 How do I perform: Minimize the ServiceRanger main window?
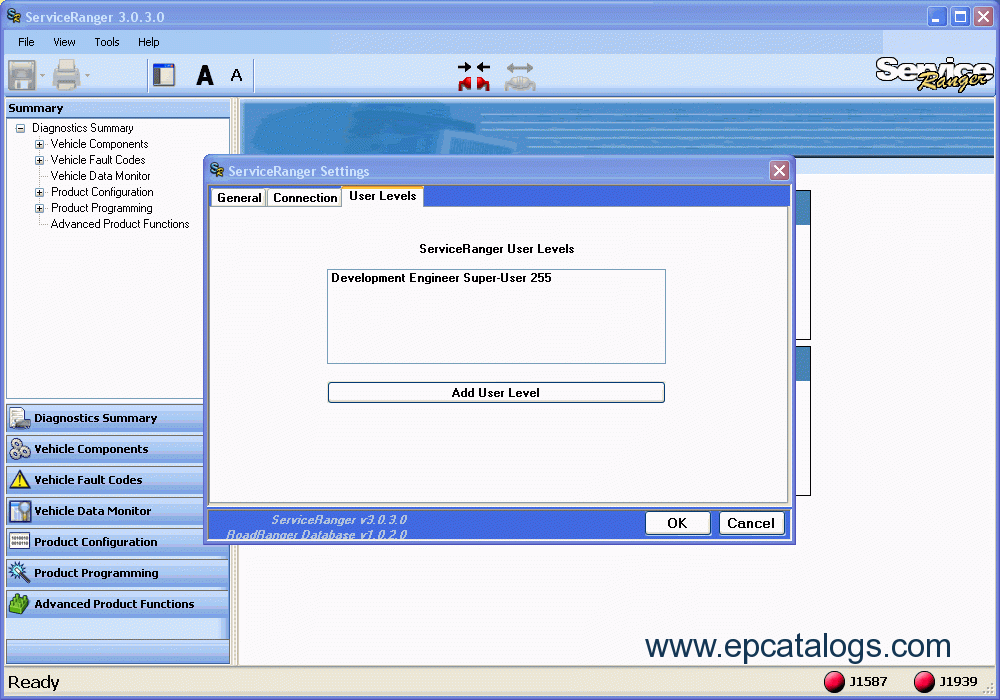click(936, 17)
